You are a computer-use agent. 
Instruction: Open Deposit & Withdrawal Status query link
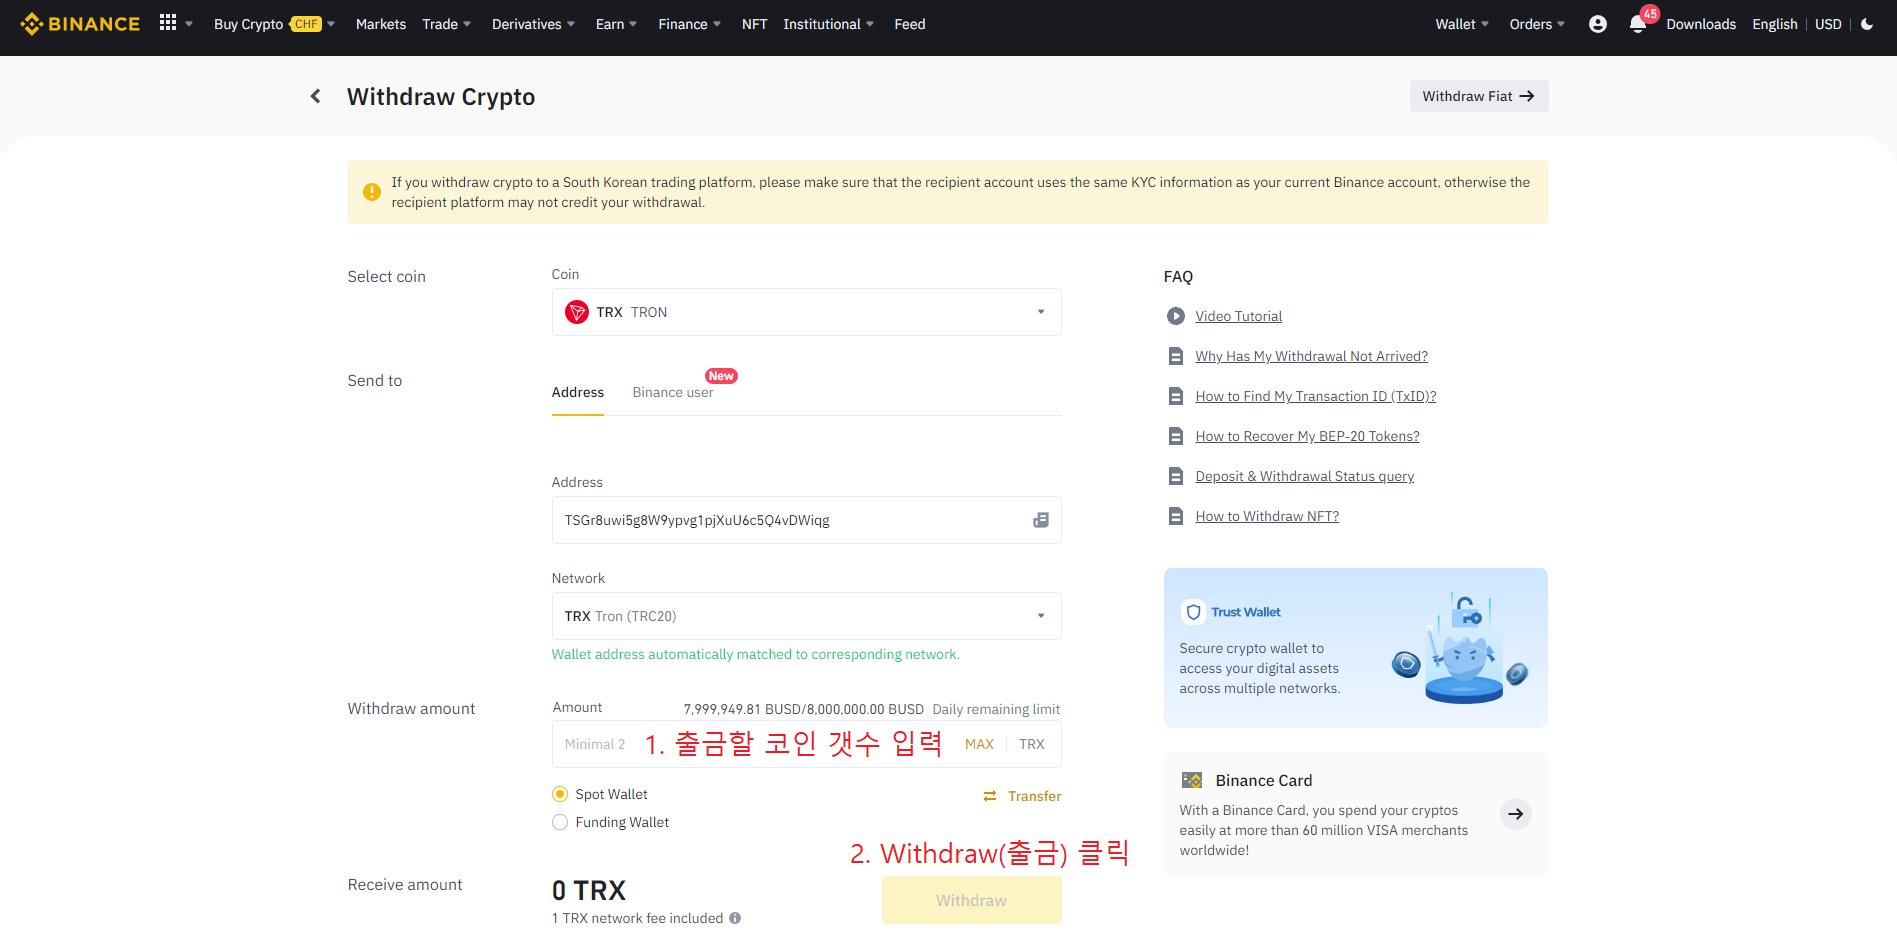[1305, 476]
